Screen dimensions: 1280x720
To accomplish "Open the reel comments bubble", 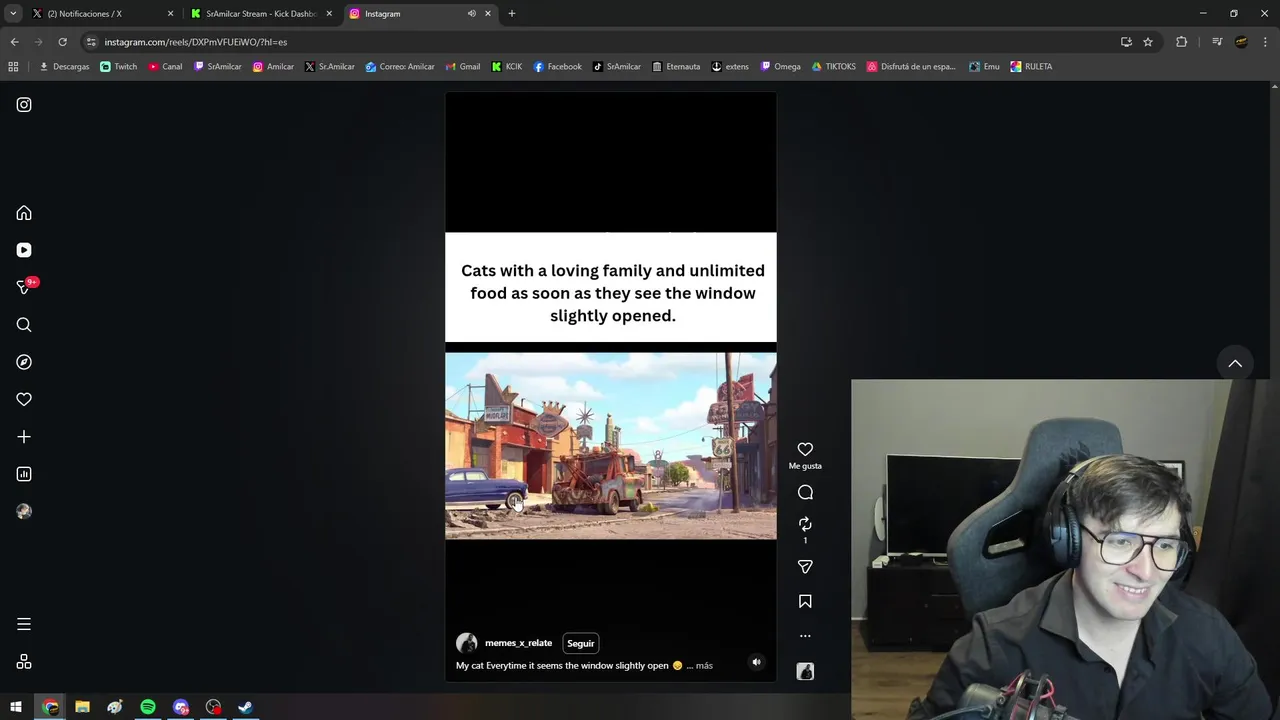I will pos(805,492).
